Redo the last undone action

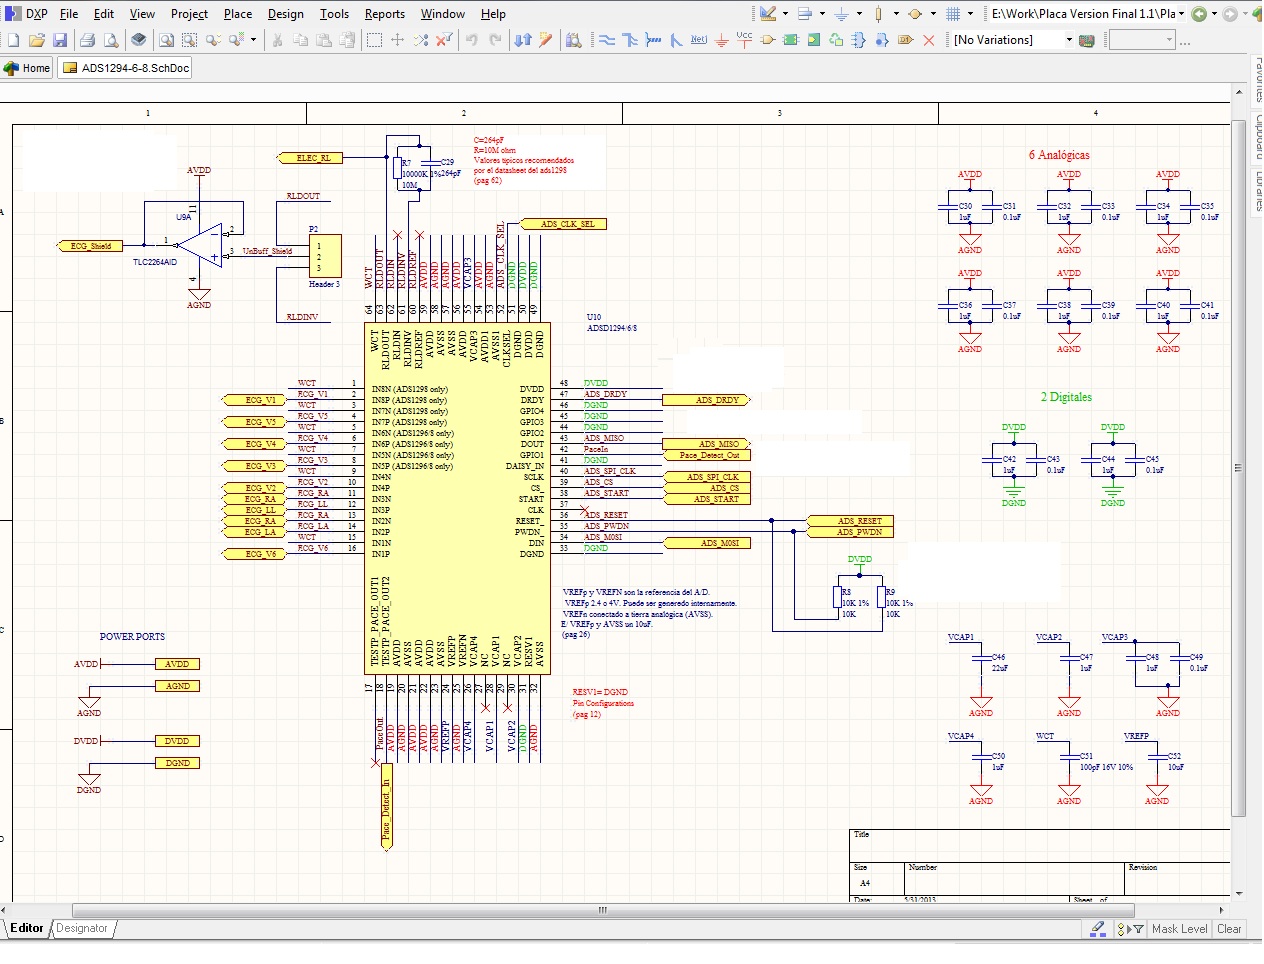coord(495,40)
